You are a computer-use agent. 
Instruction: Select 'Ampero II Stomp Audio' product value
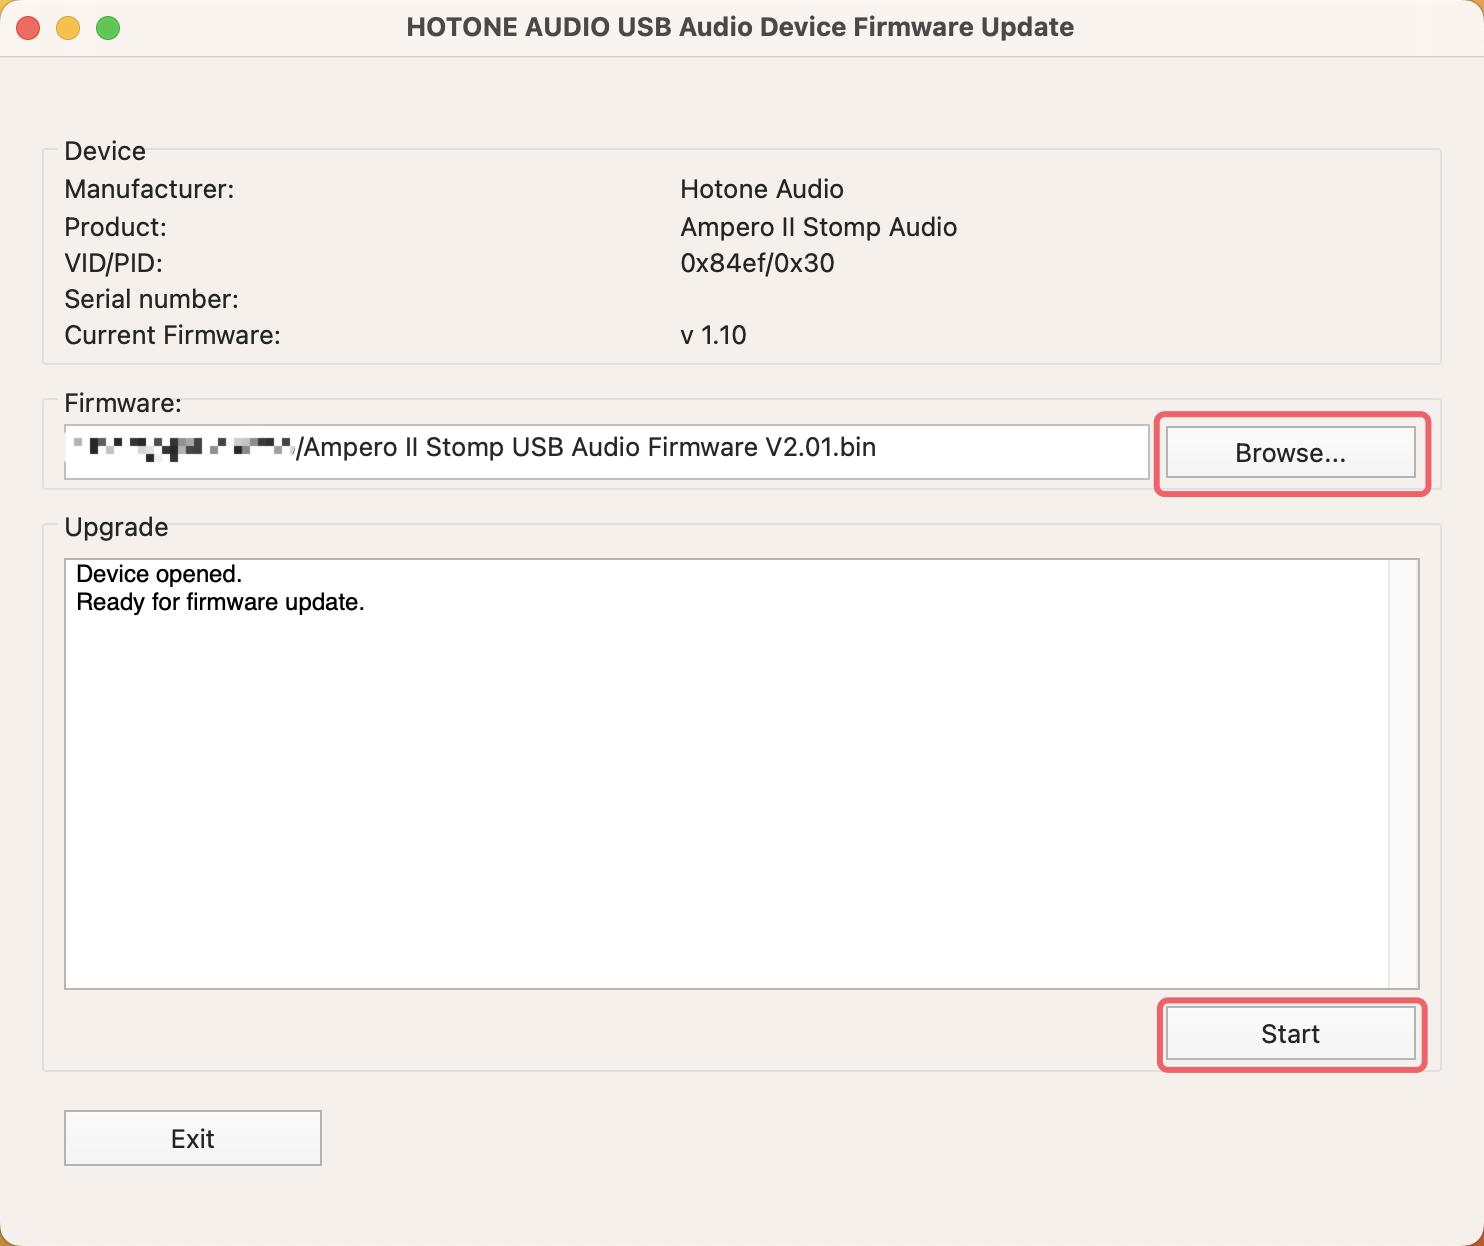pos(819,227)
